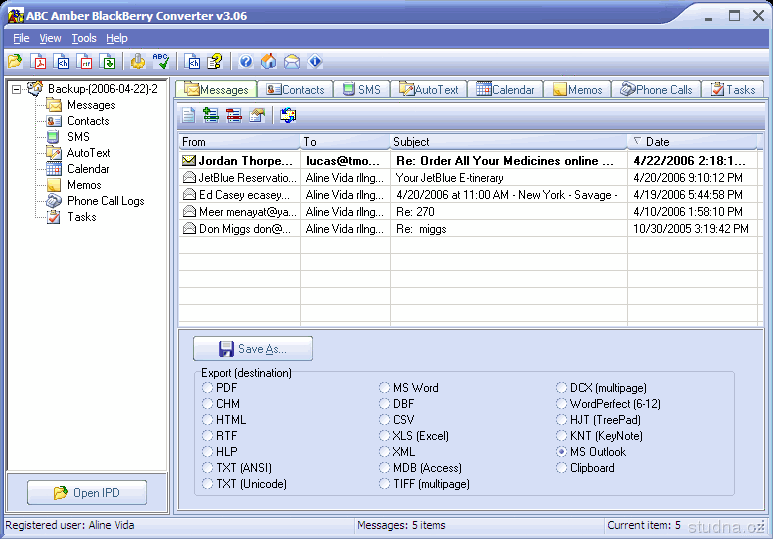Open the Tools menu
This screenshot has width=773, height=539.
84,38
